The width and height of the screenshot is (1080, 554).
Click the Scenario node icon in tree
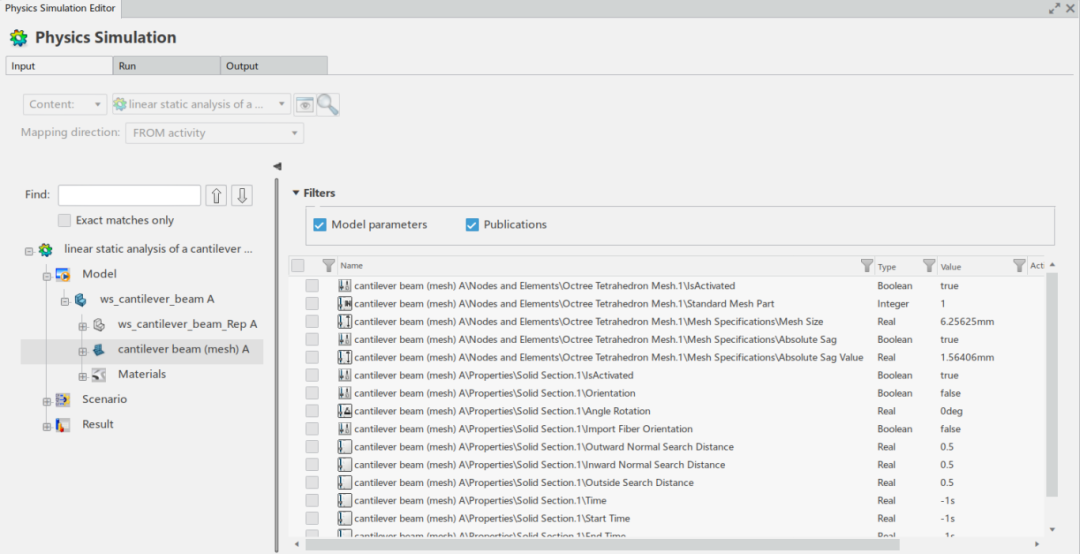click(x=63, y=399)
